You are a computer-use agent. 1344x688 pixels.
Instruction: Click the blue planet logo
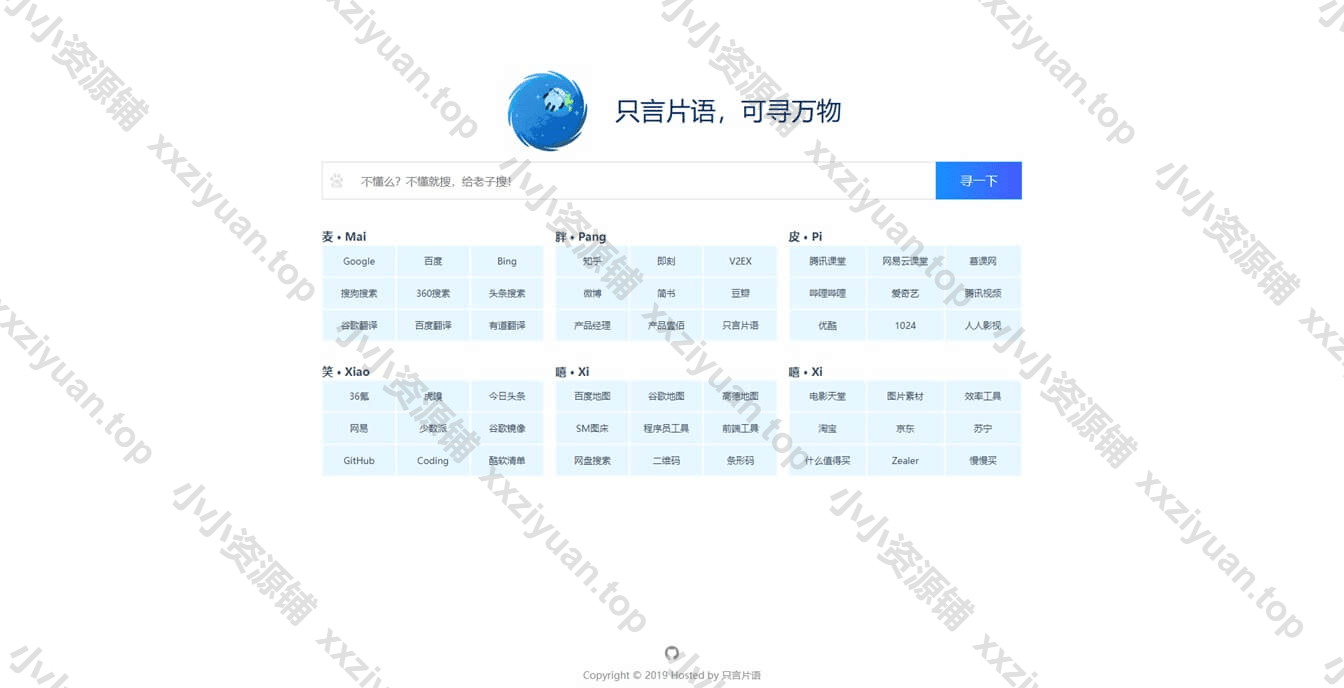pos(547,111)
